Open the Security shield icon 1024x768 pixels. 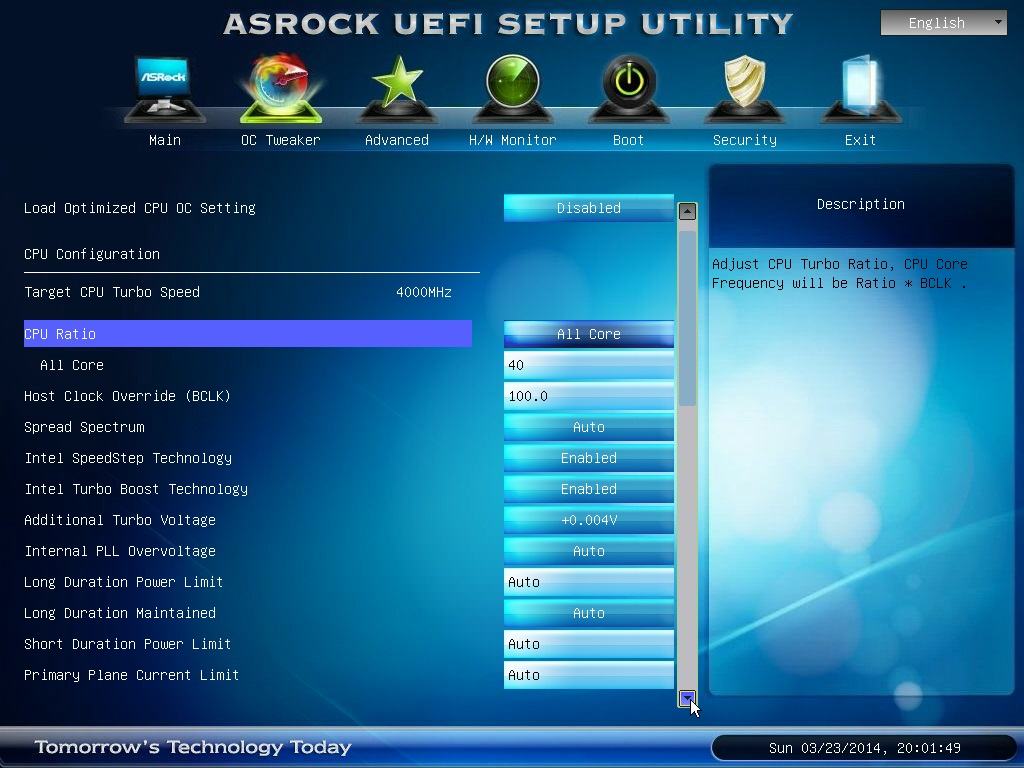[x=744, y=88]
